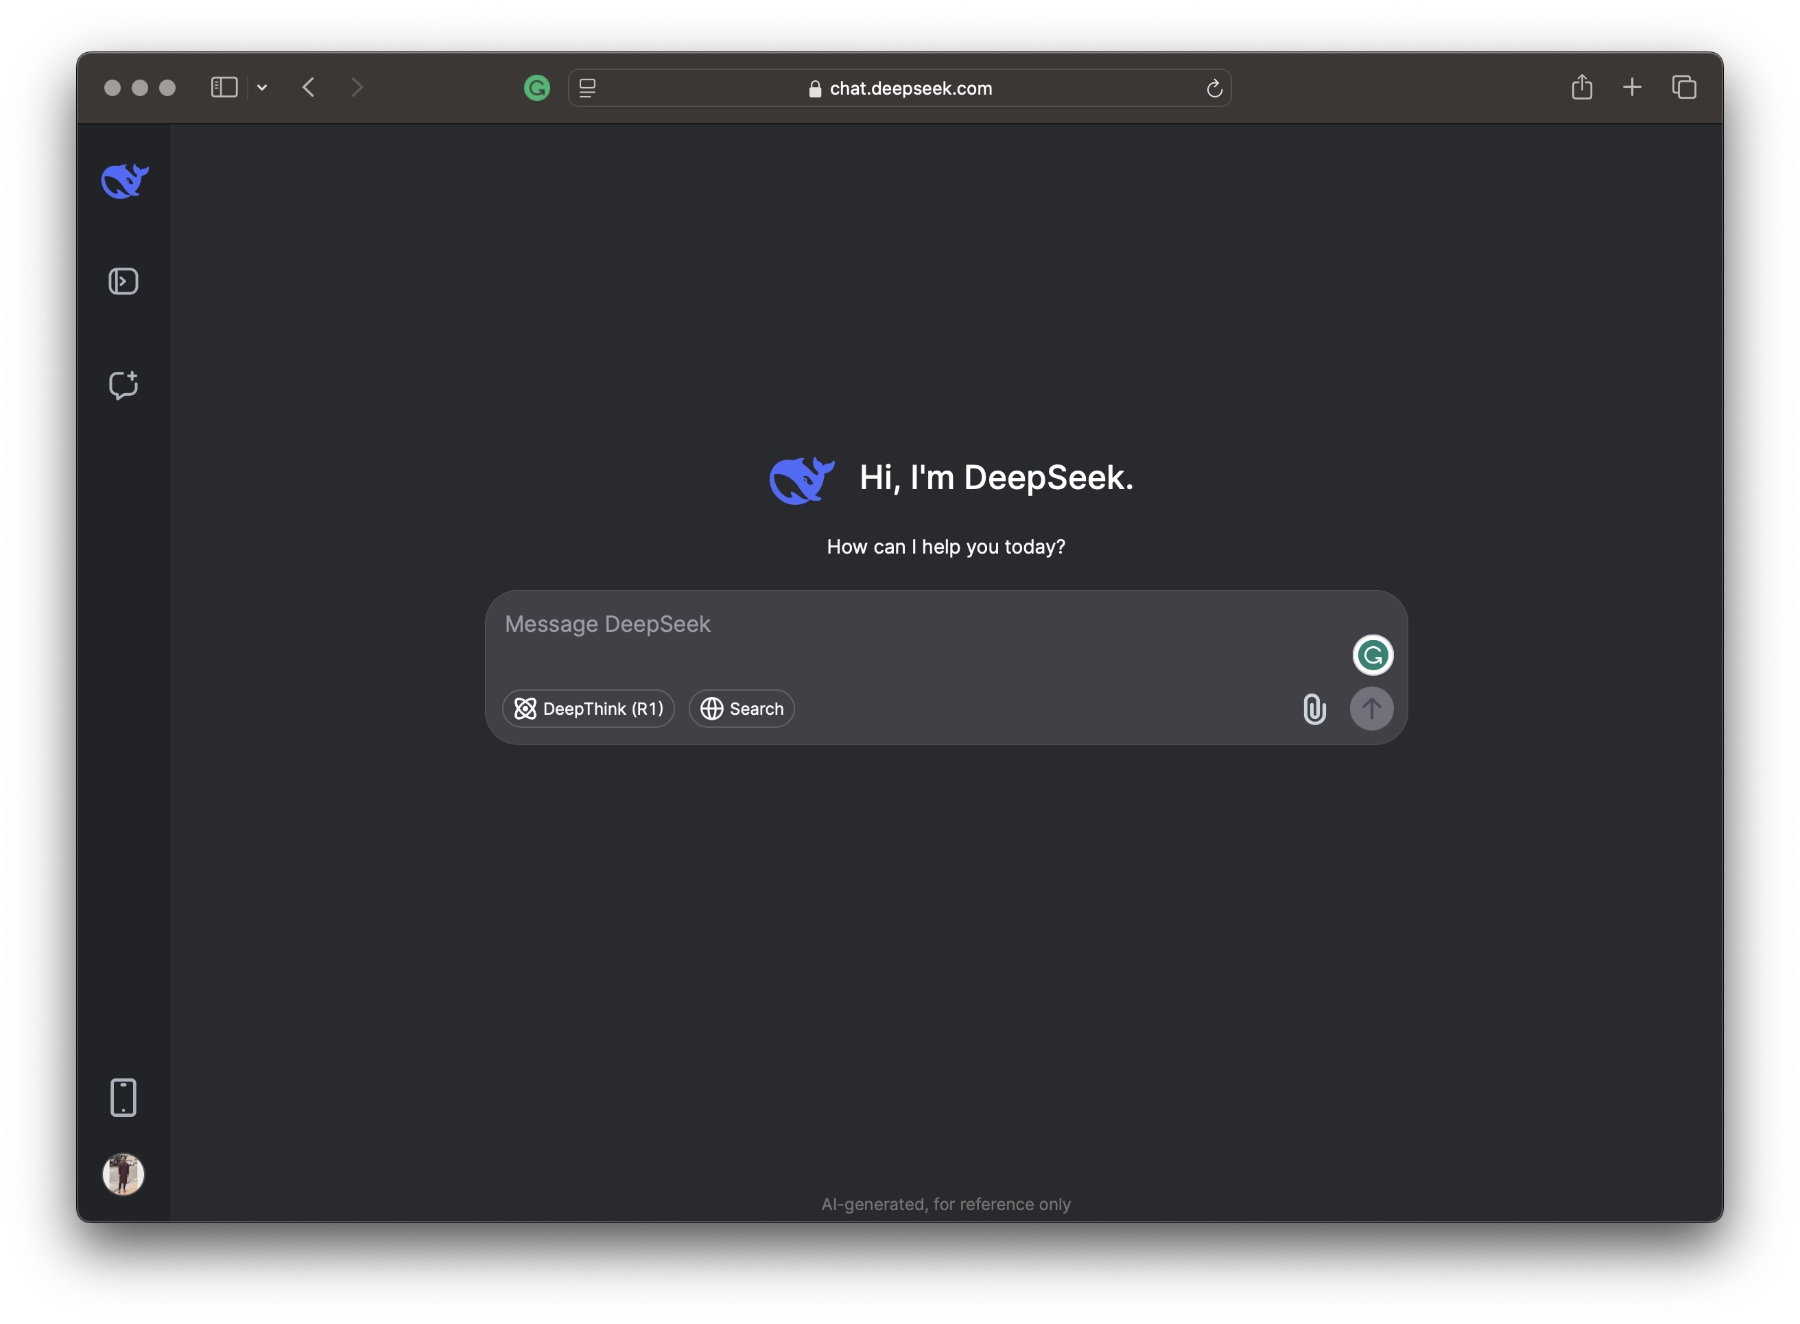Click "AI-generated, for reference only" footer
The height and width of the screenshot is (1324, 1800).
(946, 1204)
